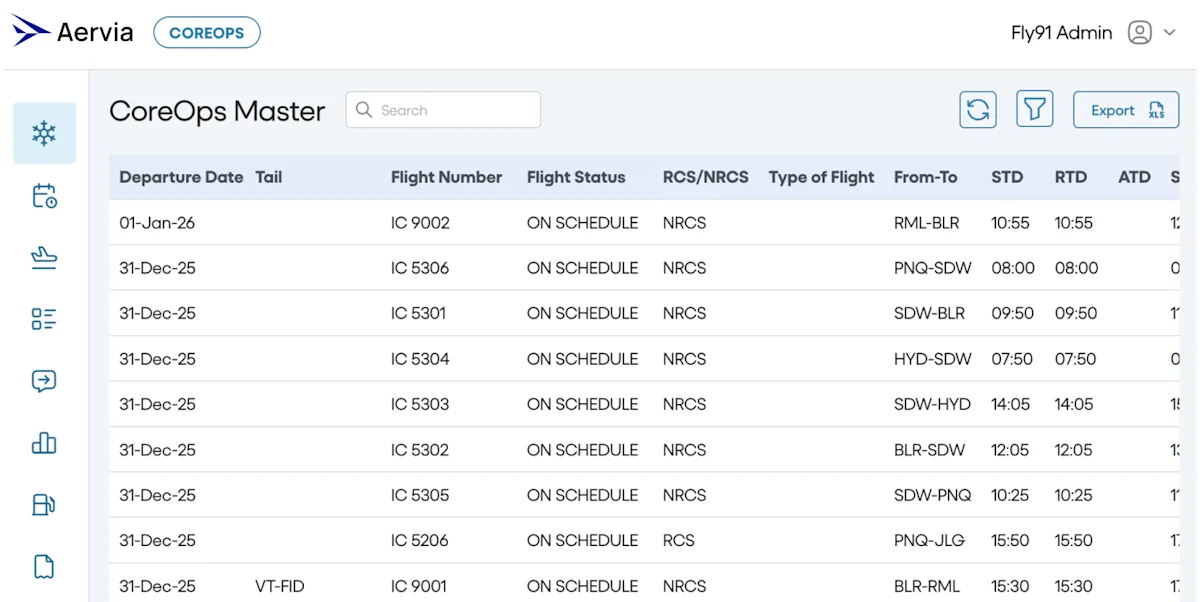This screenshot has width=1200, height=602.
Task: Focus the Search input field
Action: pyautogui.click(x=443, y=110)
